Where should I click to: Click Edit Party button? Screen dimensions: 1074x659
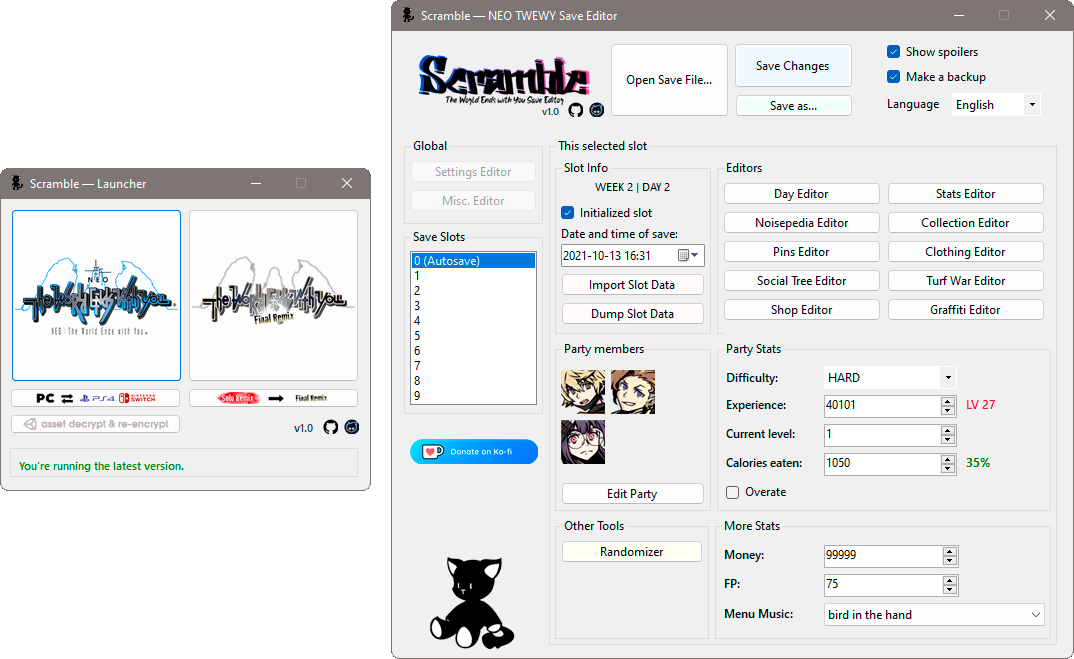(x=632, y=494)
